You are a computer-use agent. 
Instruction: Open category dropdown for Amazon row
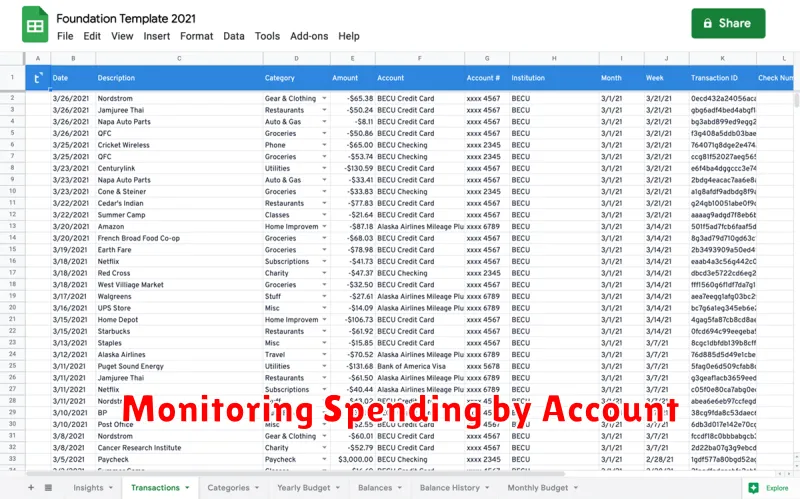pos(324,226)
